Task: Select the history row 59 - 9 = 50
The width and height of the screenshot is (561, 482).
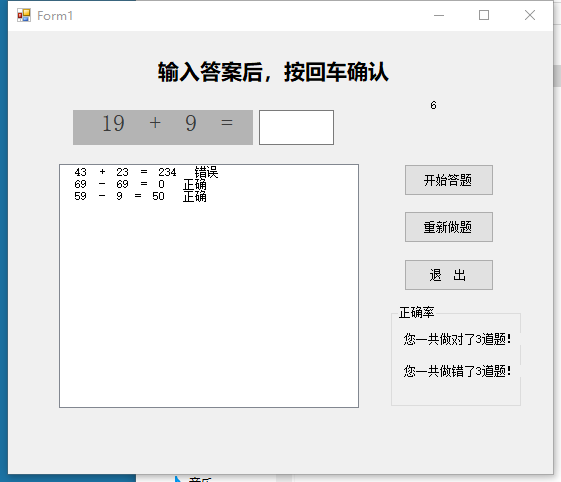Action: (x=140, y=196)
